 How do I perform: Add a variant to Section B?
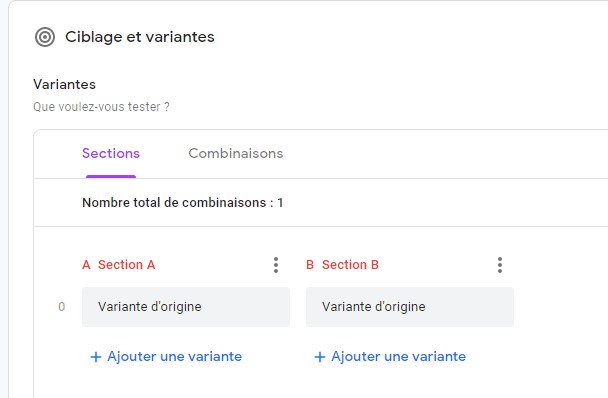click(390, 356)
